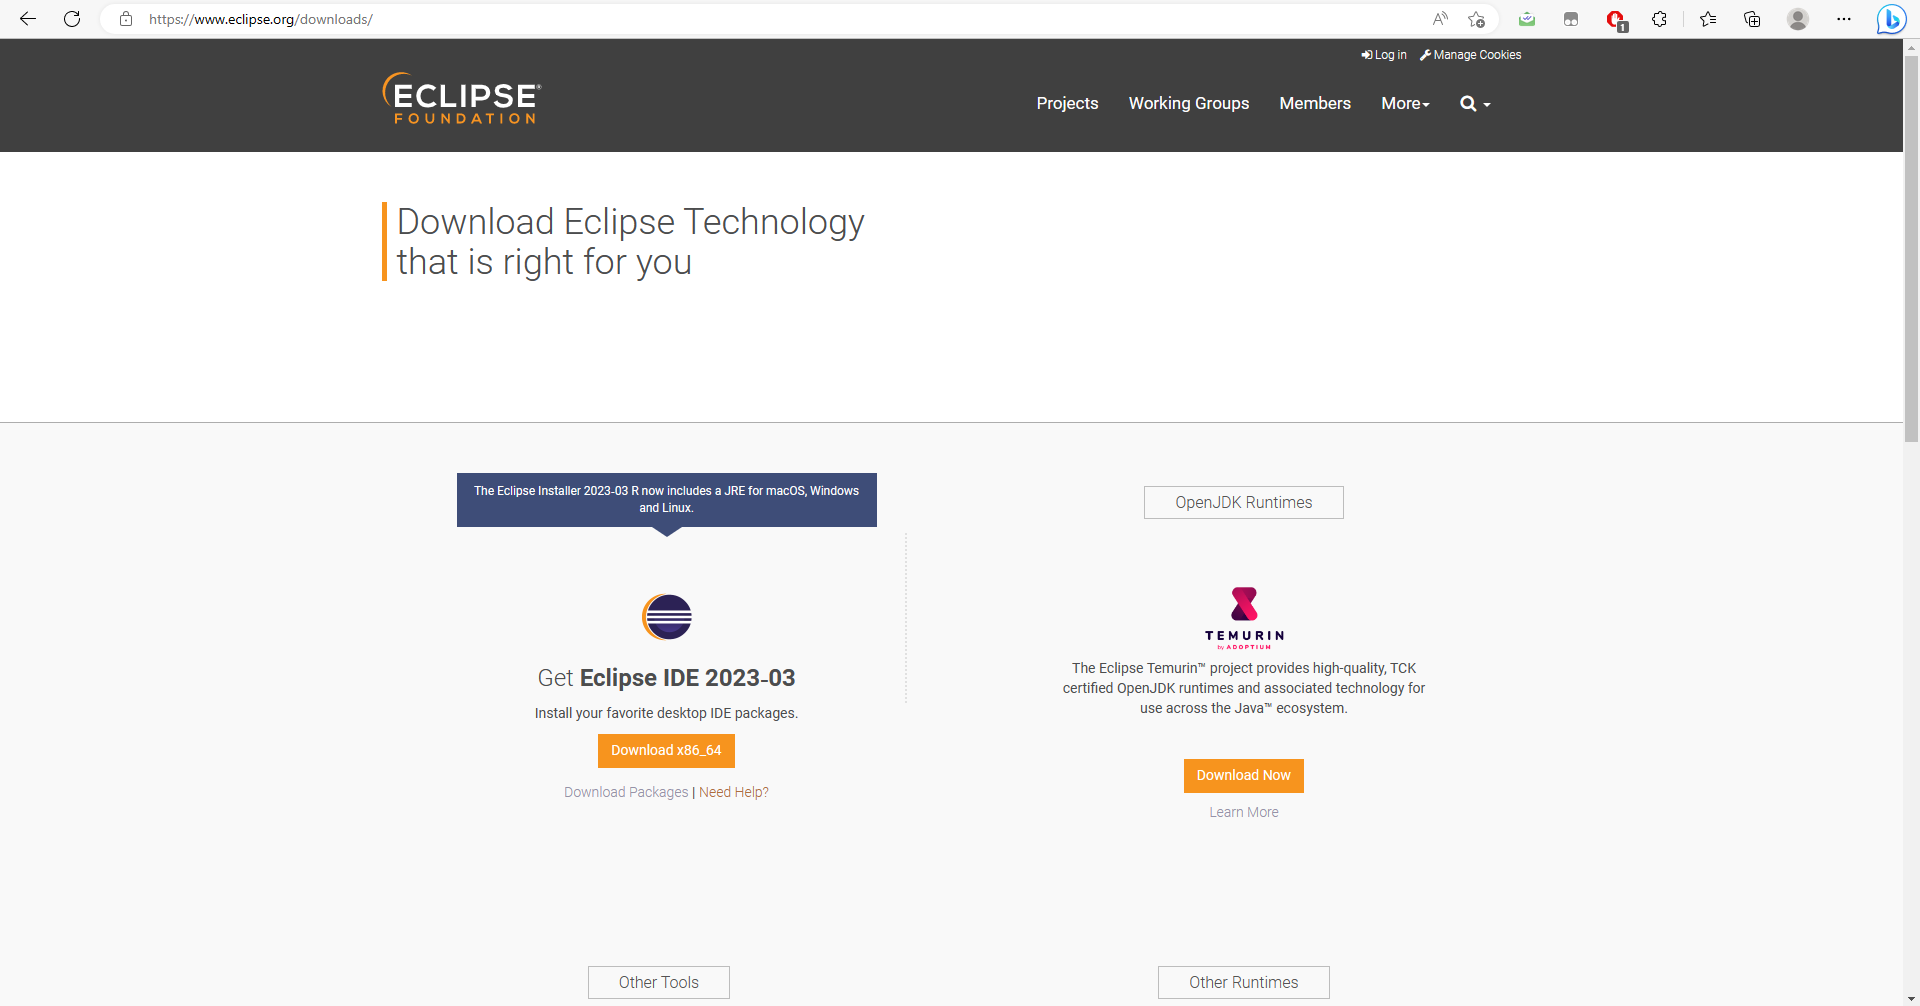Click the OpenJDK Runtimes label
1920x1006 pixels.
tap(1244, 503)
